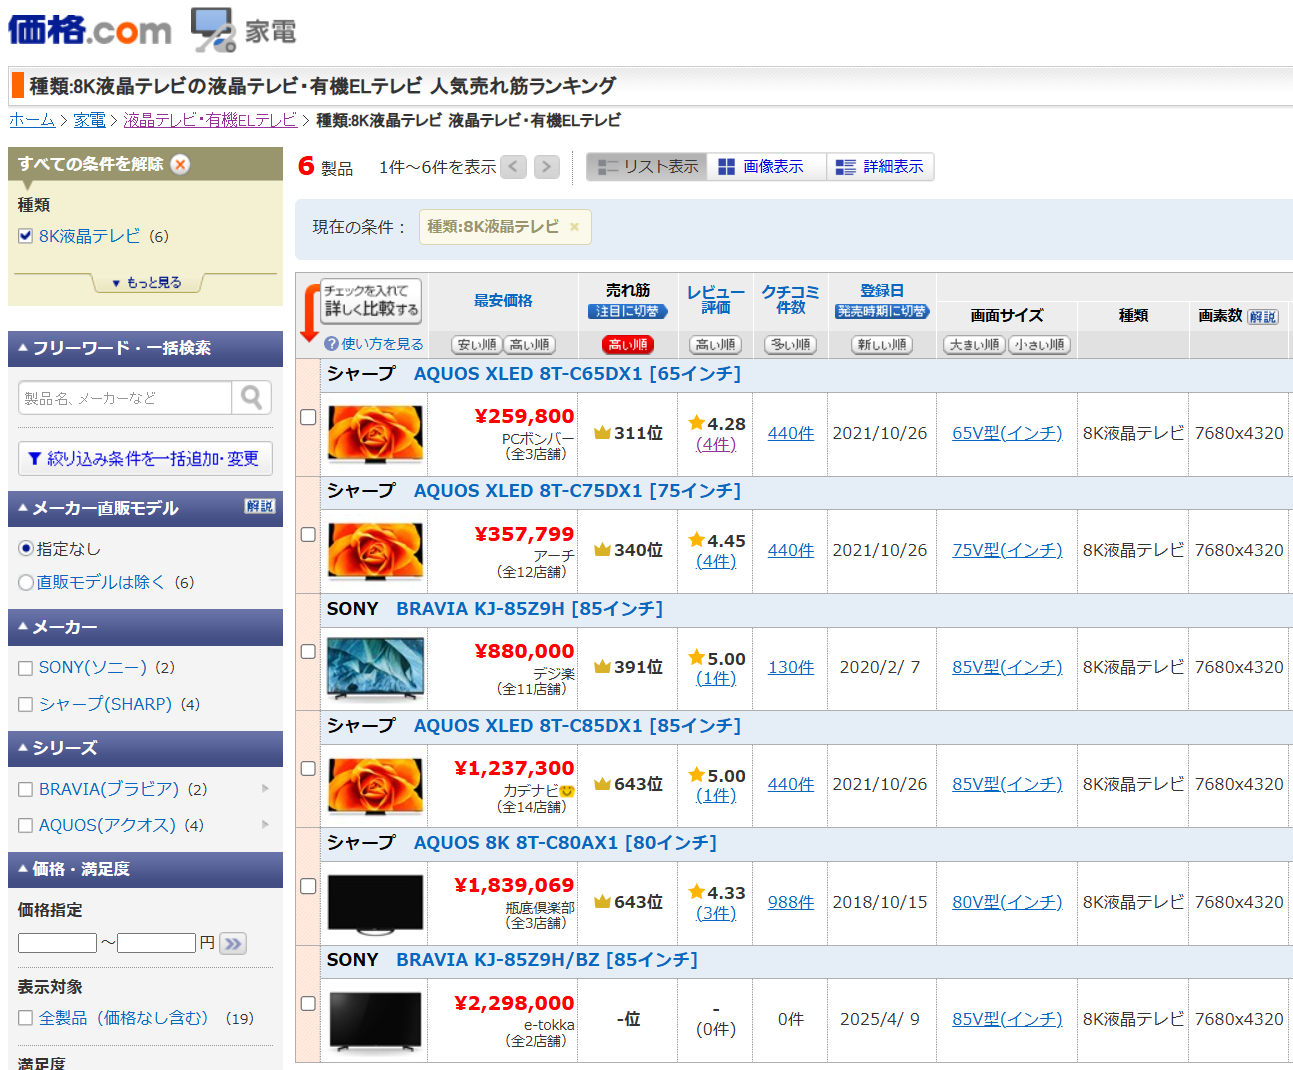The height and width of the screenshot is (1070, 1293).
Task: Open the 価格.com logo home page
Action: pos(90,29)
